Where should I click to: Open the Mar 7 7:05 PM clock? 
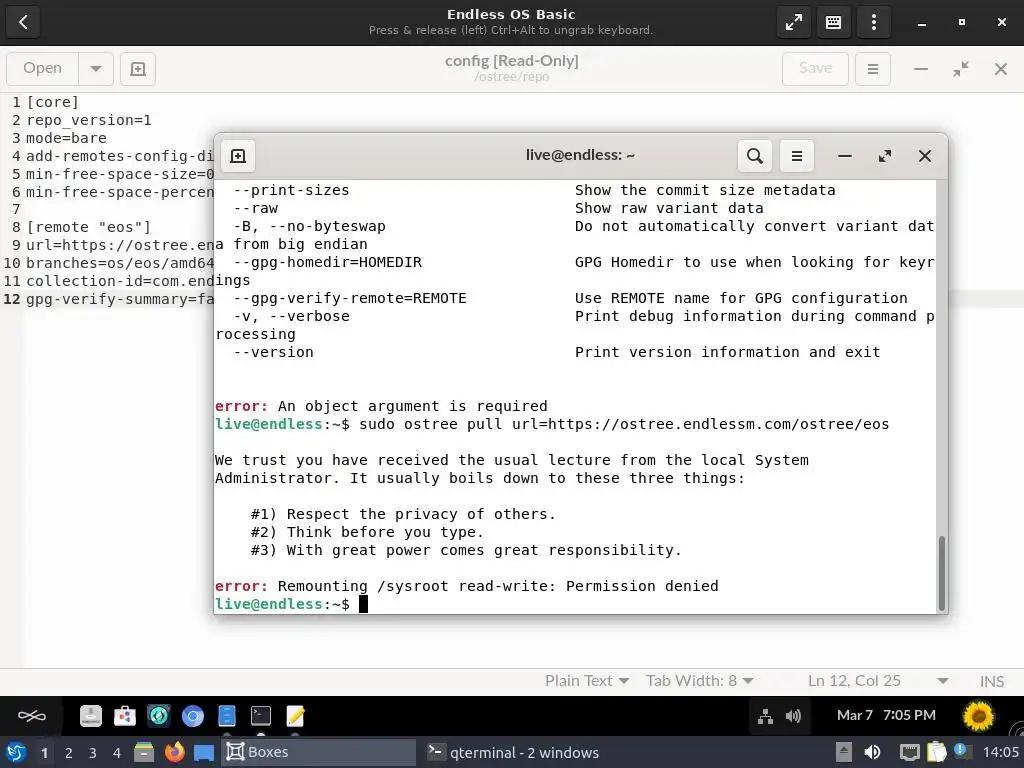point(886,716)
